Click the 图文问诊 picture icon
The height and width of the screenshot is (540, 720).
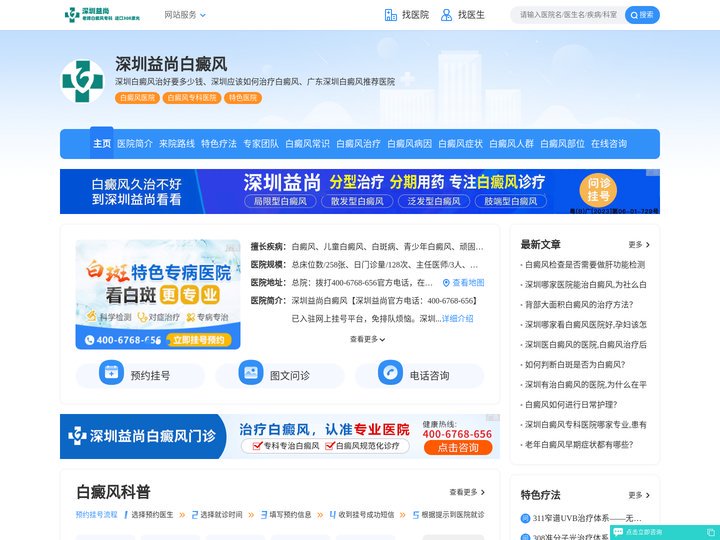tap(251, 372)
